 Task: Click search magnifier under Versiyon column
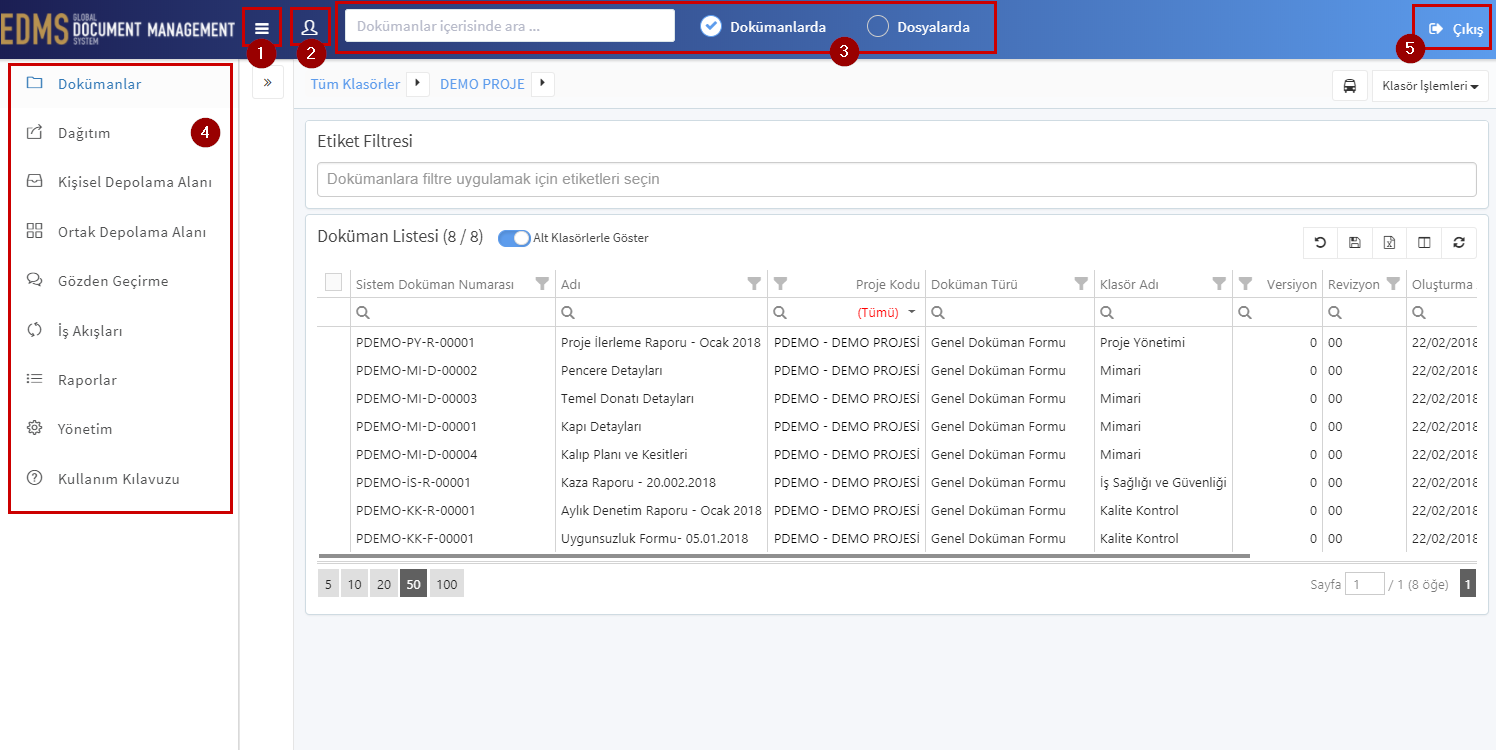point(1245,312)
